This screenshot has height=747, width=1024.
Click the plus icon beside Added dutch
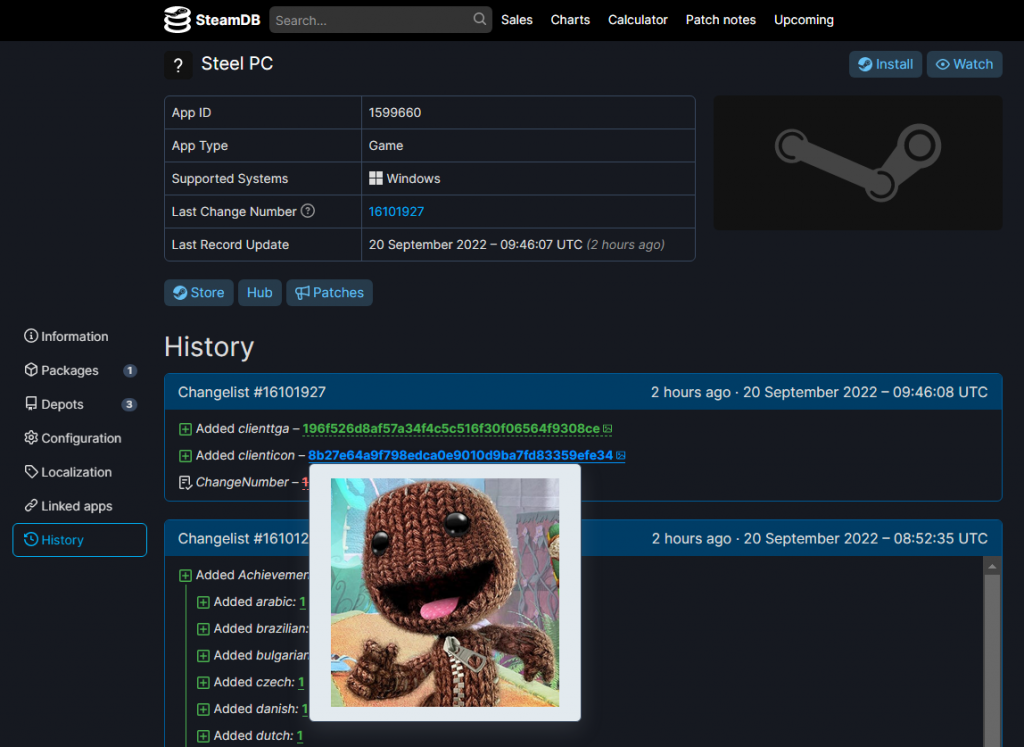(203, 736)
